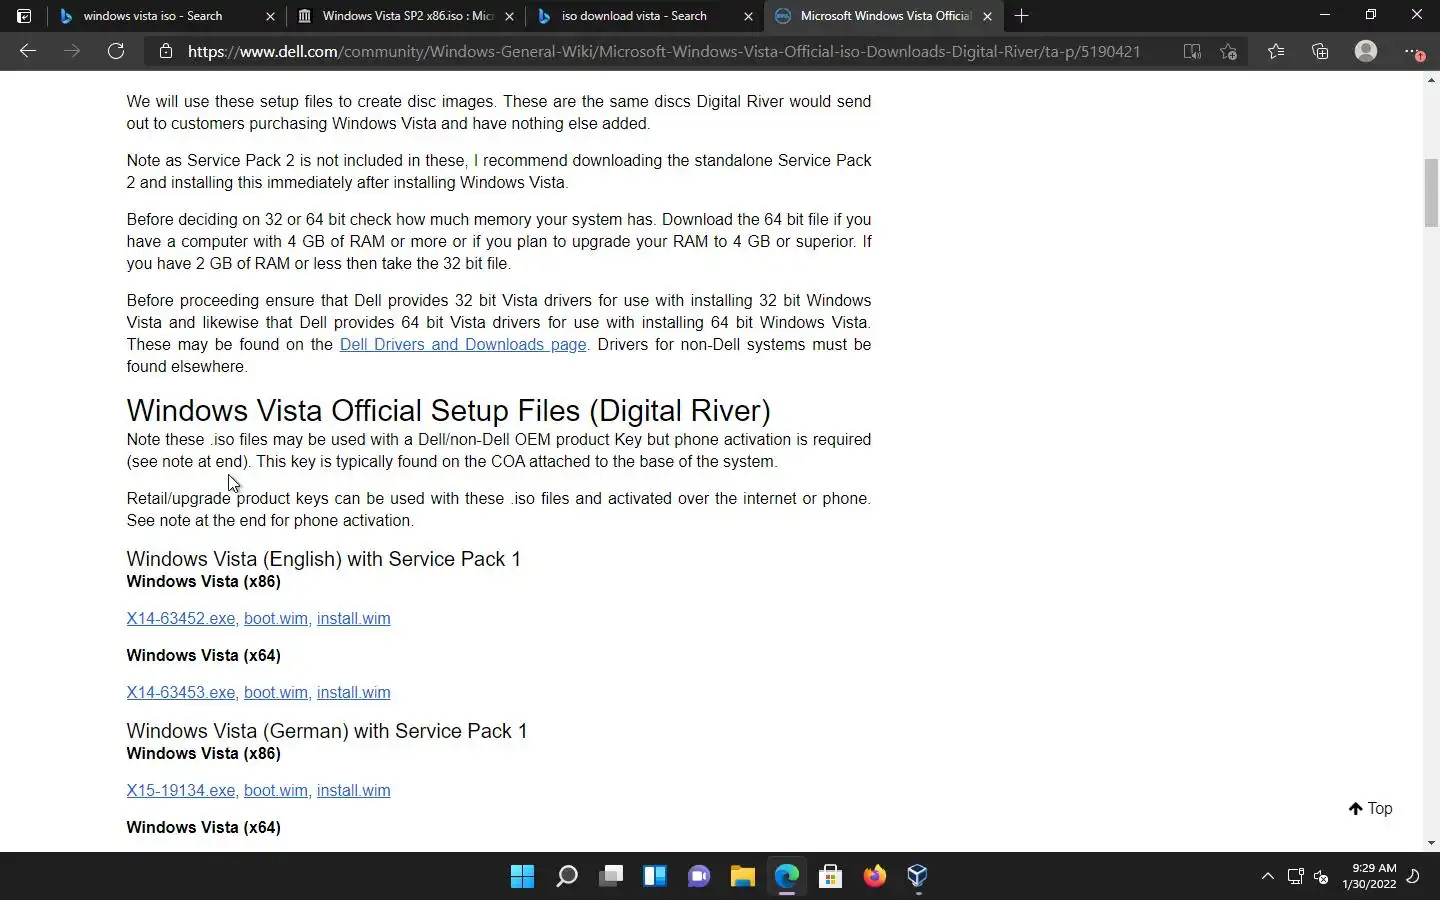Add this page to favorites
The width and height of the screenshot is (1440, 900).
tap(1229, 51)
